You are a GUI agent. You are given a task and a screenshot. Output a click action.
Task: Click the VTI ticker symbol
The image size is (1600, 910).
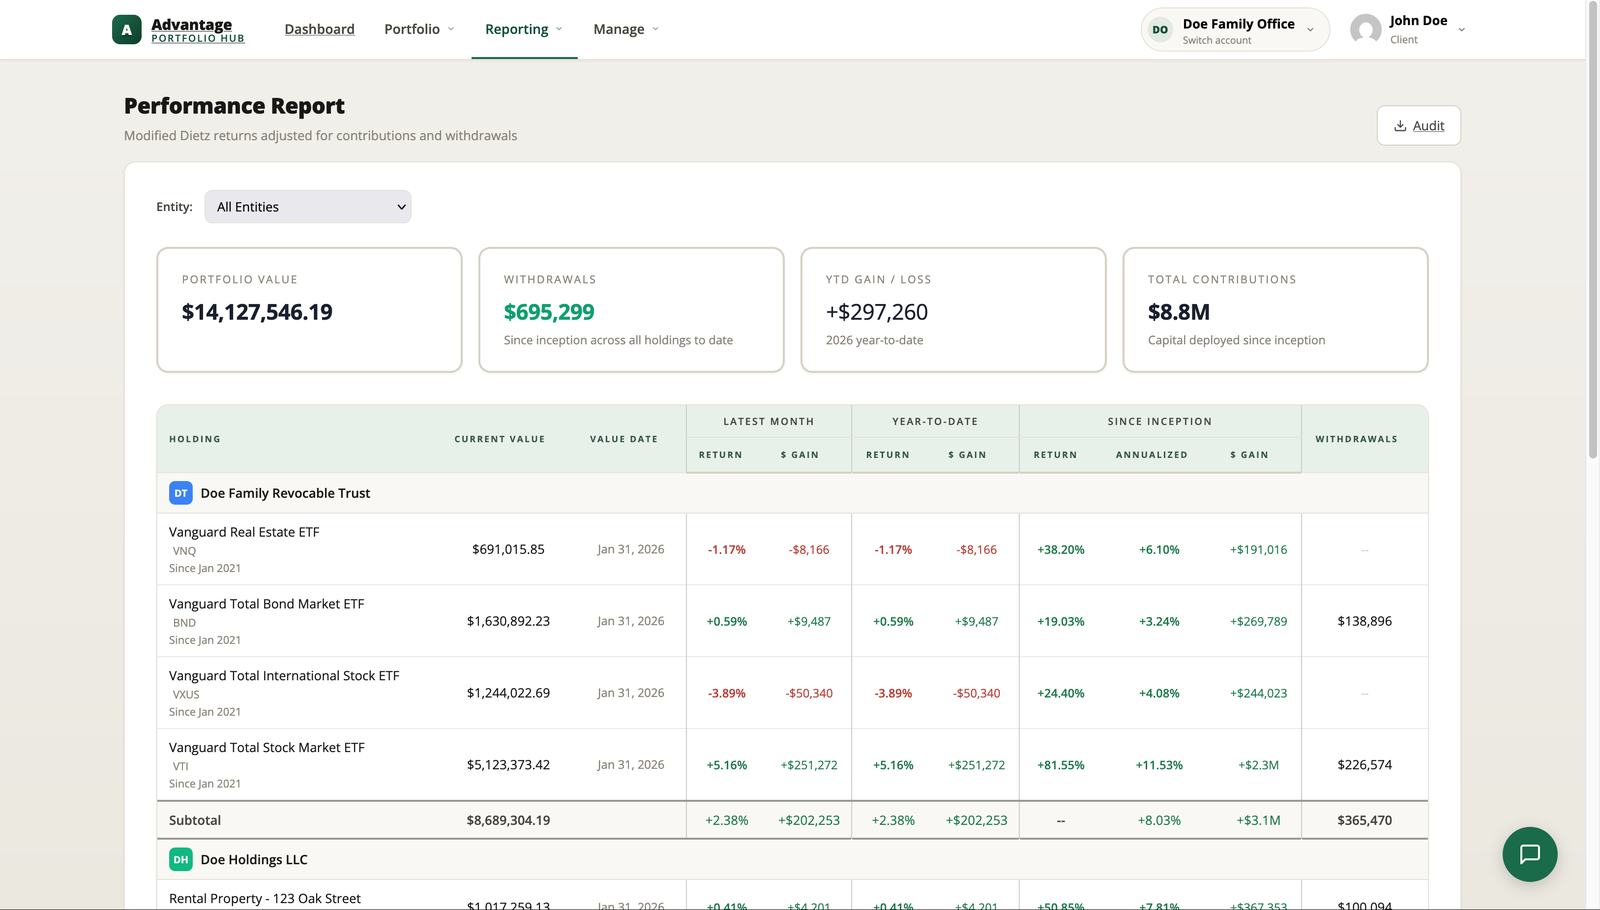(181, 767)
